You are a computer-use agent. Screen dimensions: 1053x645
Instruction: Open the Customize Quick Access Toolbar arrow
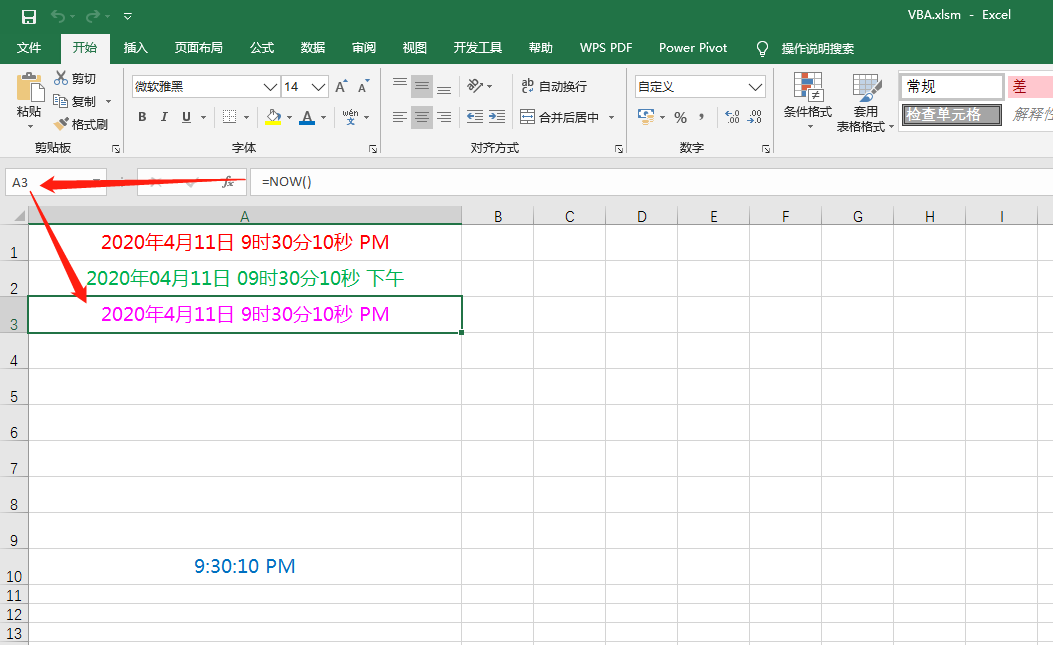pyautogui.click(x=128, y=16)
